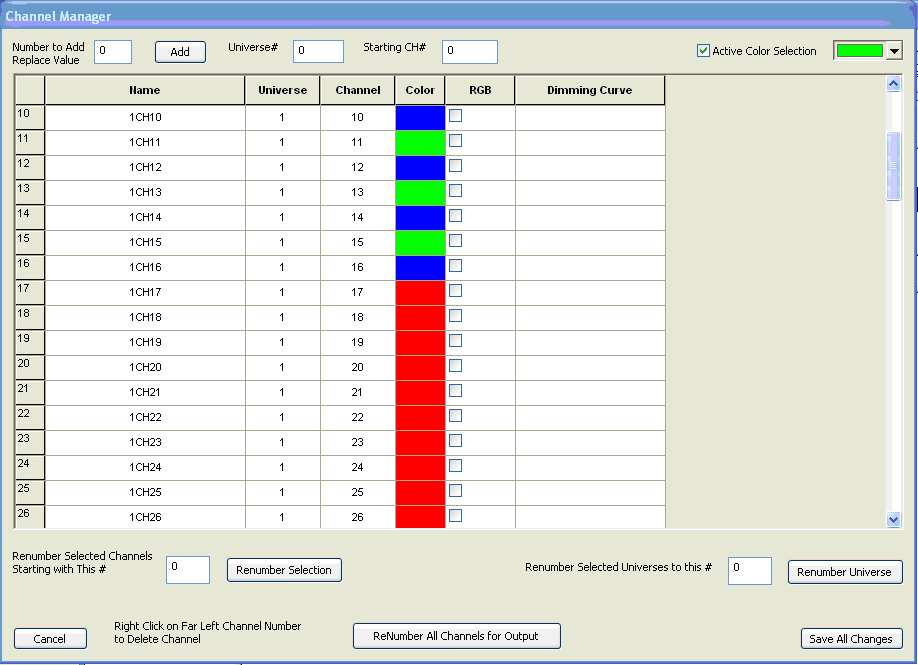This screenshot has height=665, width=918.
Task: Click the green active color swatch
Action: click(859, 51)
